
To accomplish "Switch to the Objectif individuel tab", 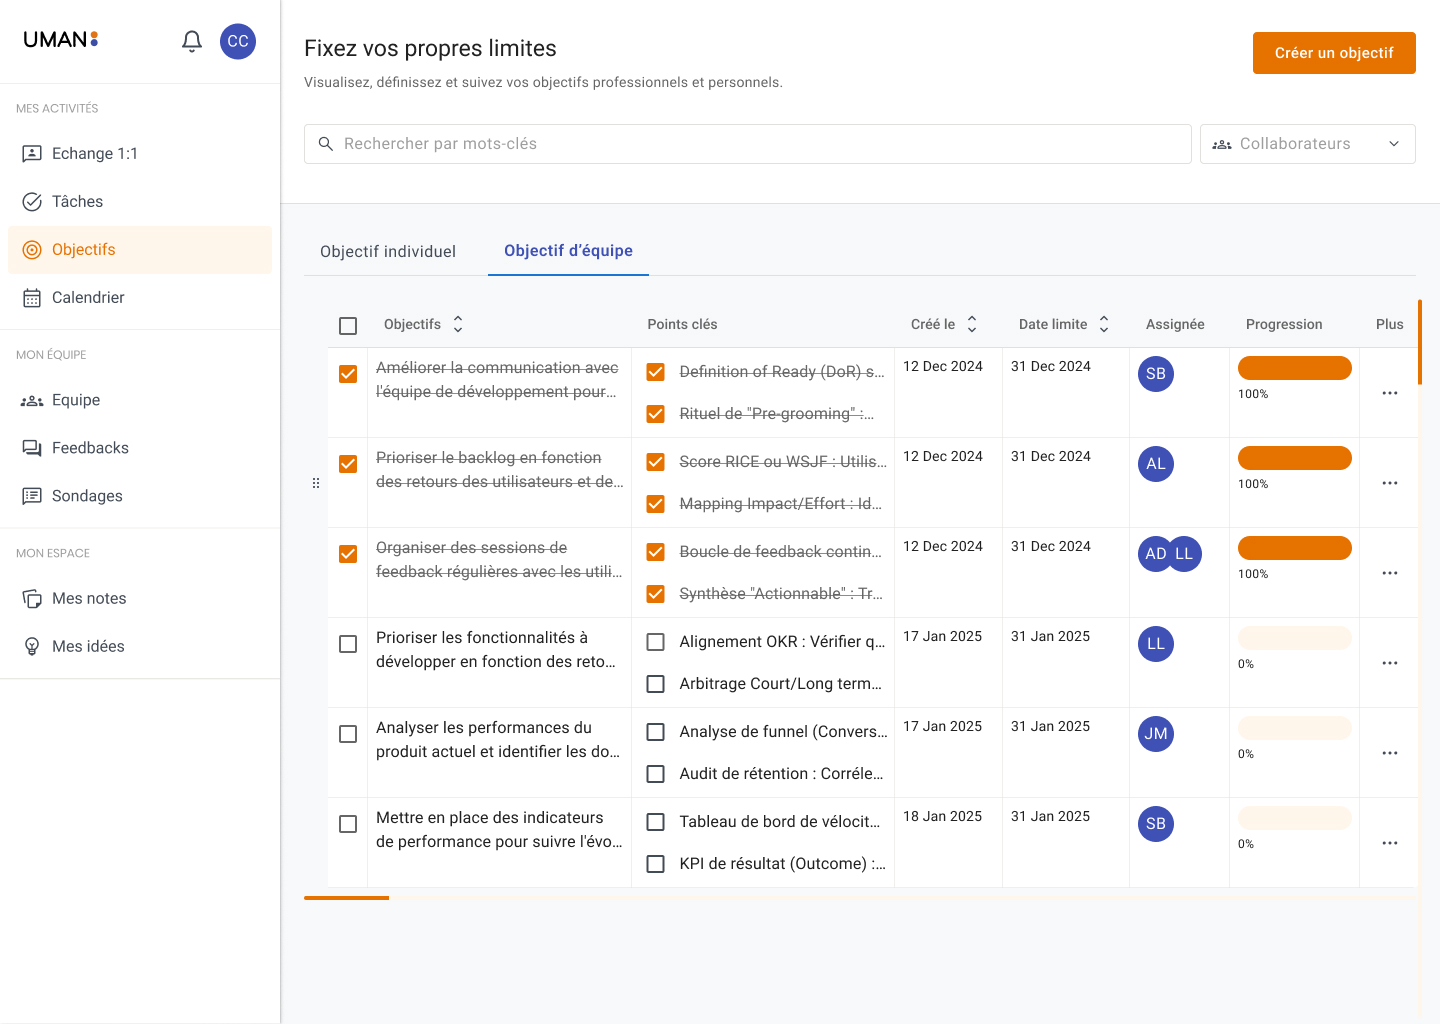I will coord(387,251).
